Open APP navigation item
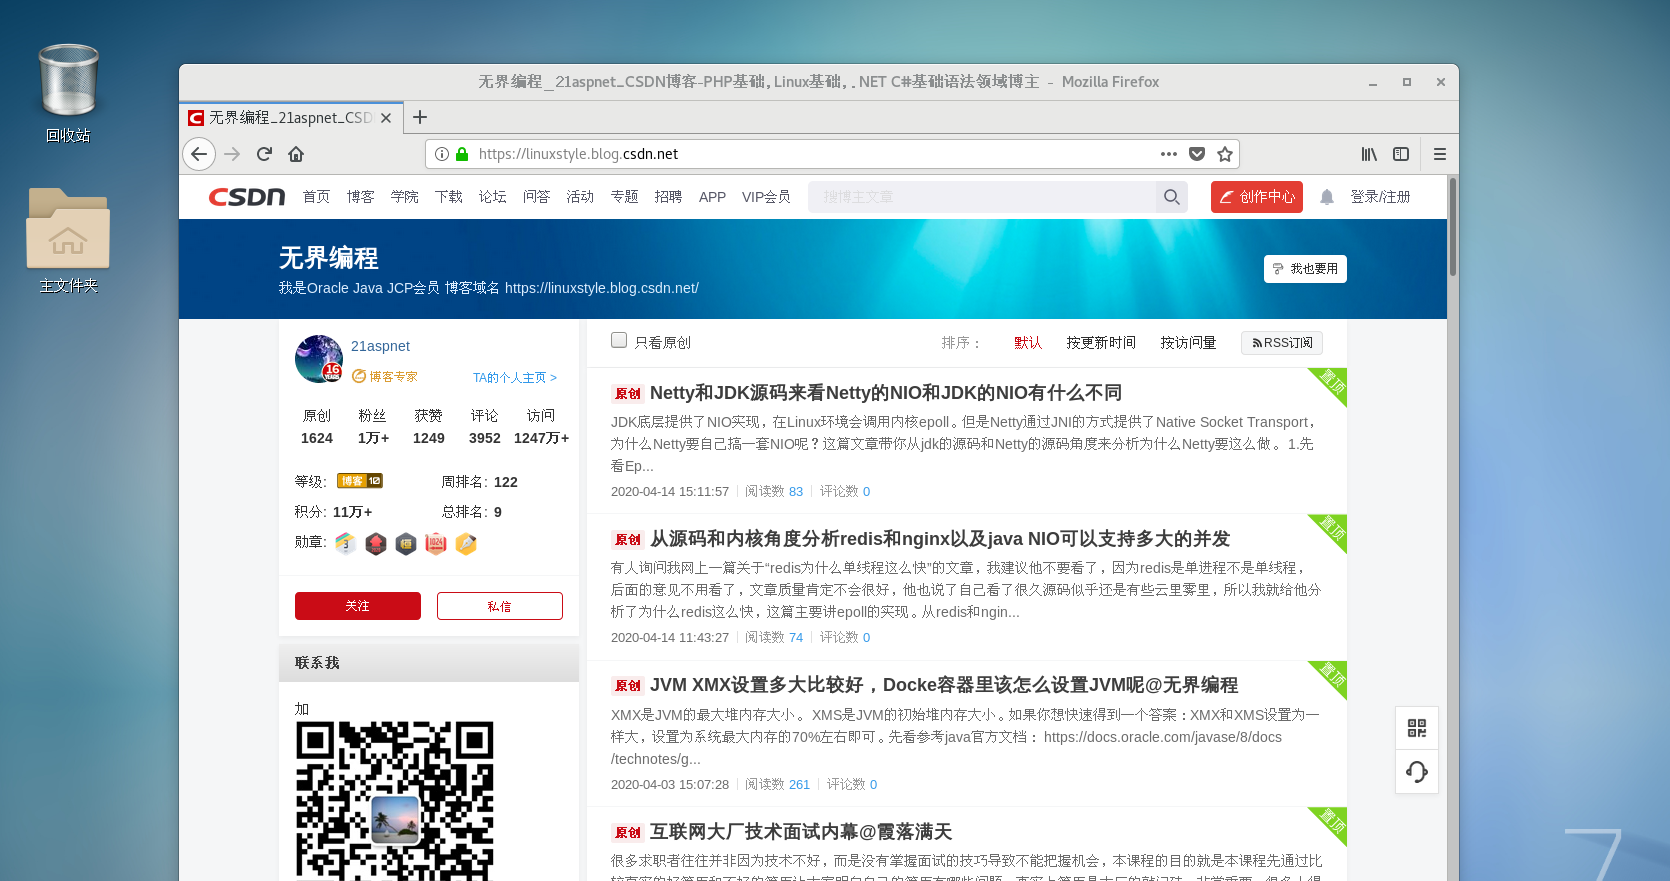Viewport: 1670px width, 881px height. click(x=712, y=197)
